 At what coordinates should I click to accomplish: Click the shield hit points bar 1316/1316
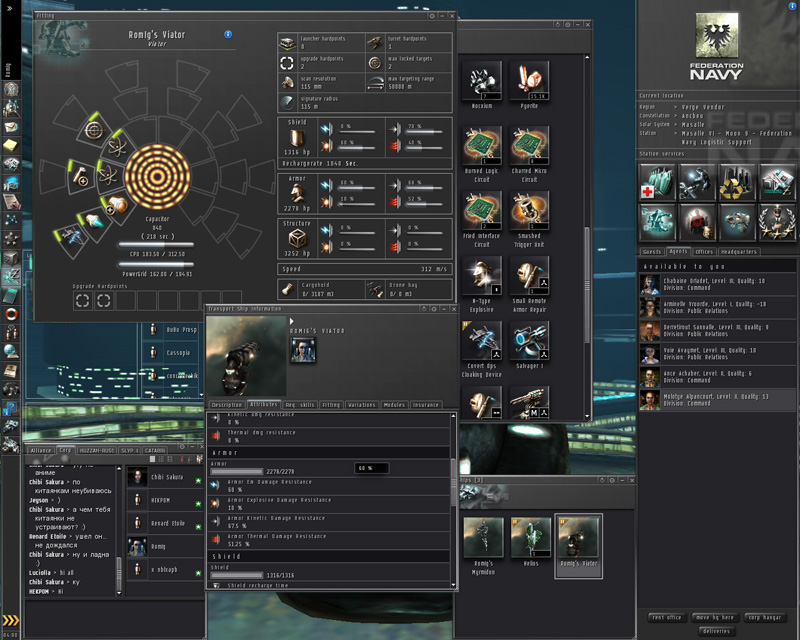237,575
